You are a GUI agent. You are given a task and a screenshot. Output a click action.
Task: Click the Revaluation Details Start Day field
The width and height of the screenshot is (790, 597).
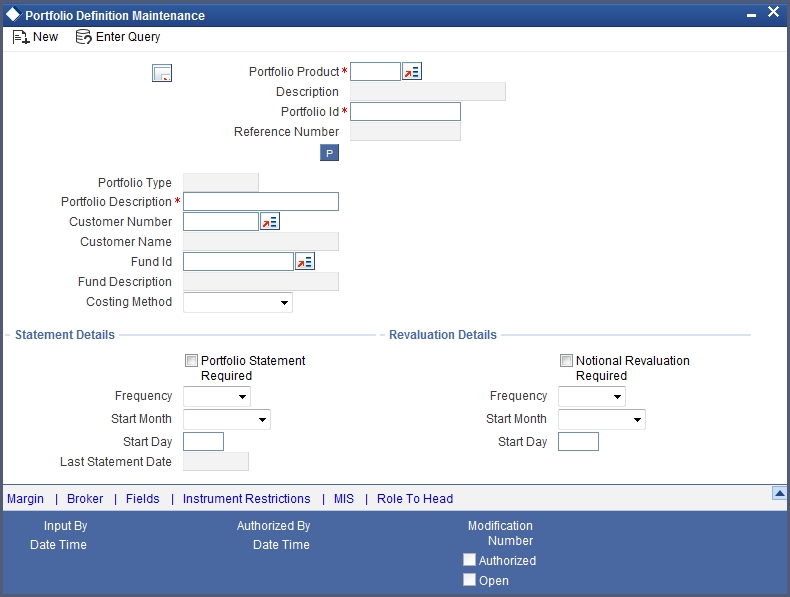578,442
